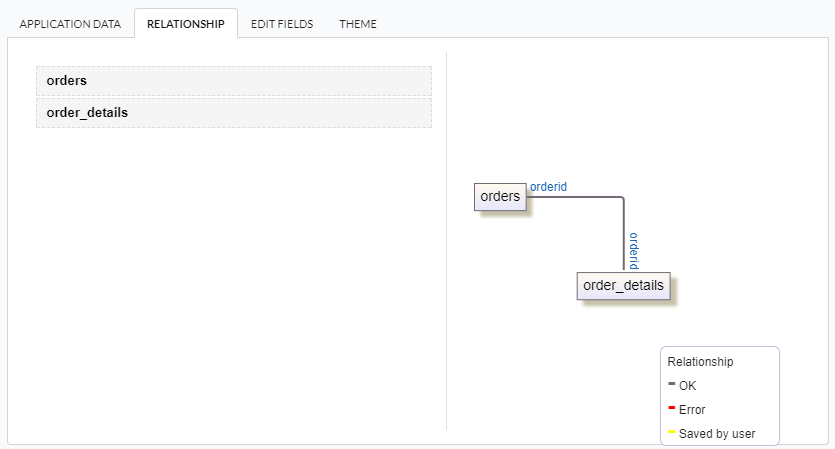Open the Application Data tab

pos(69,24)
